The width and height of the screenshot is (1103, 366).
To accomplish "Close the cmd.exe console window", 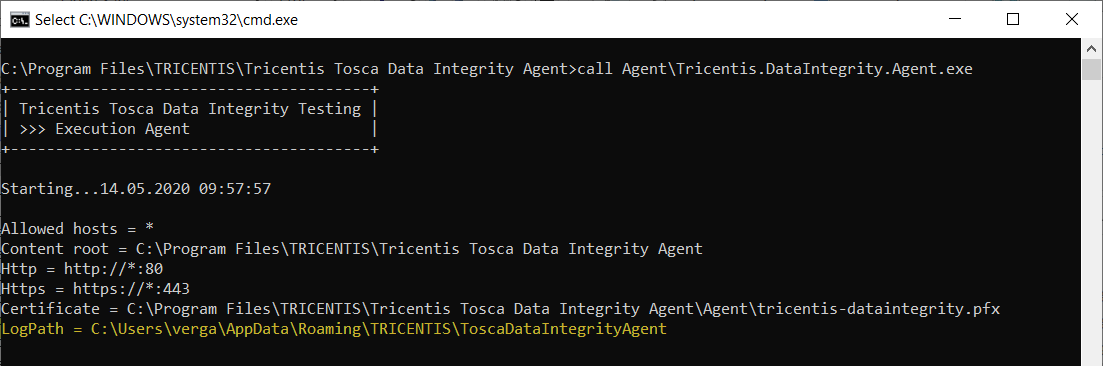I will tap(1072, 20).
